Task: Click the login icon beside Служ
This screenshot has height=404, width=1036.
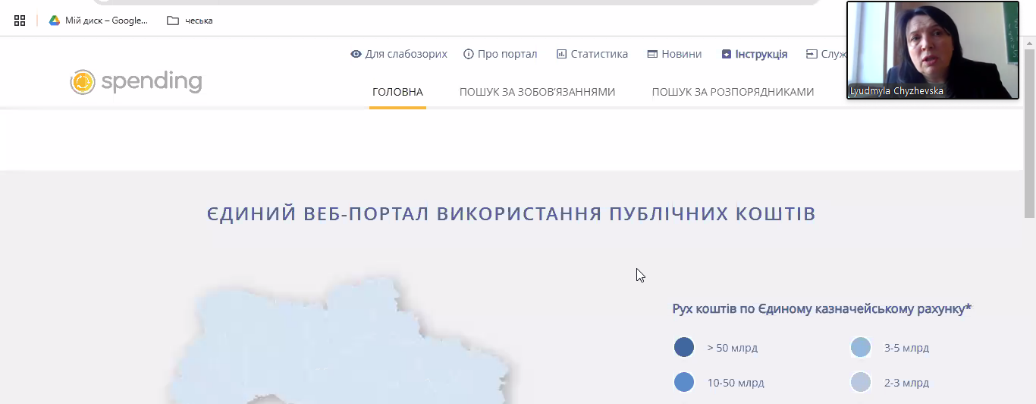Action: 811,54
